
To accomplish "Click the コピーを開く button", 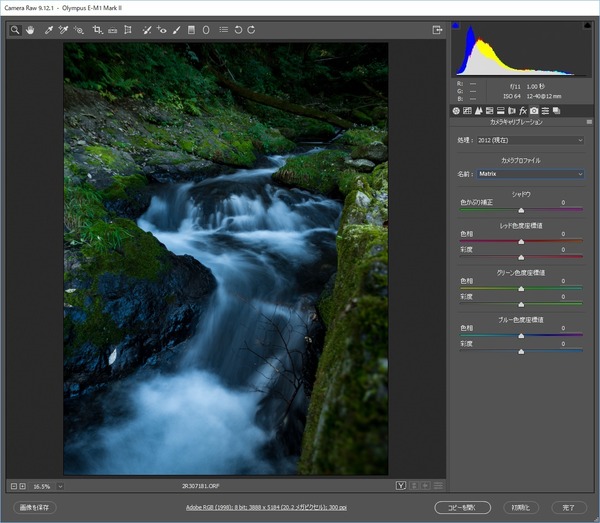I will [x=463, y=507].
